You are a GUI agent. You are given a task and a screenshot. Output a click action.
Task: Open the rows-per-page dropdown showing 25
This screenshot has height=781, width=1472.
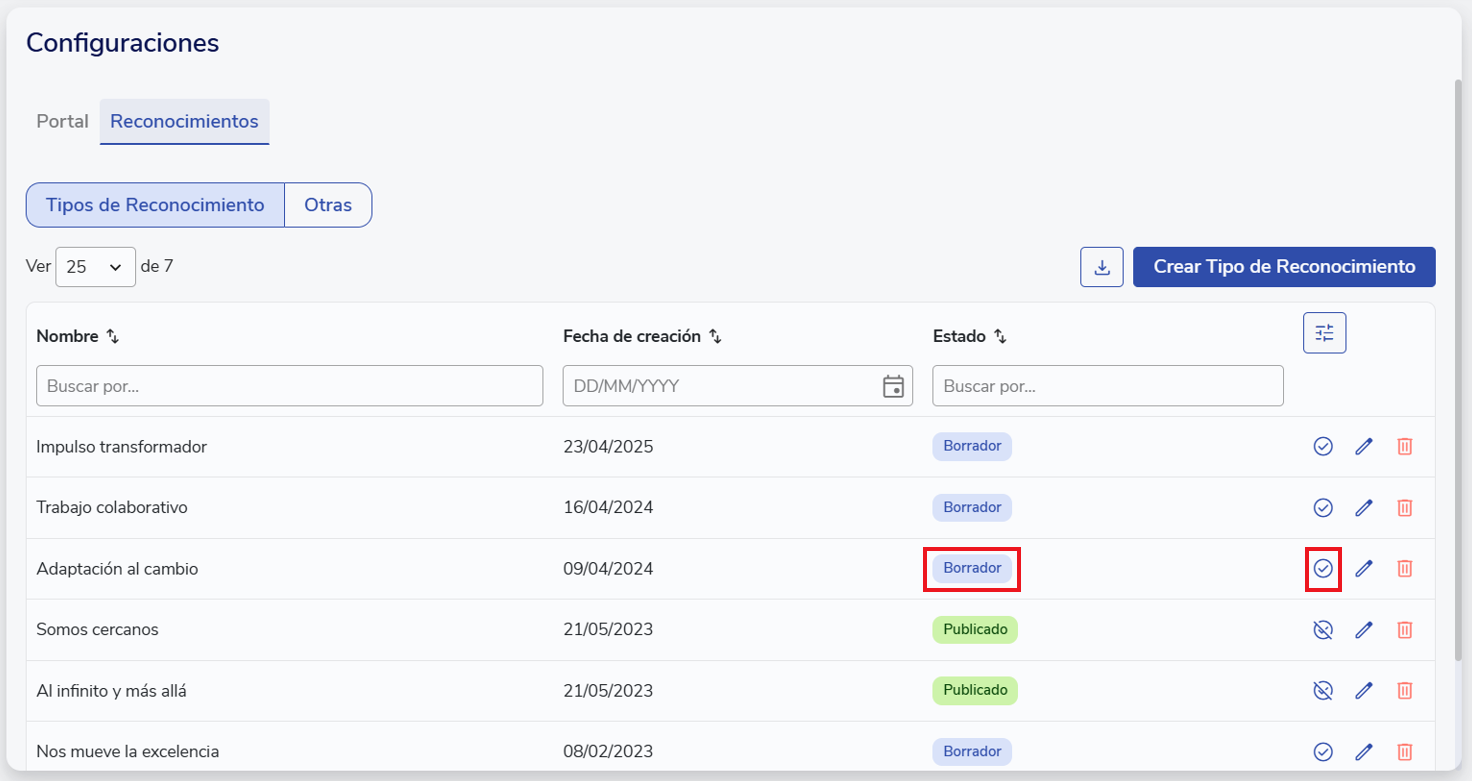coord(95,267)
